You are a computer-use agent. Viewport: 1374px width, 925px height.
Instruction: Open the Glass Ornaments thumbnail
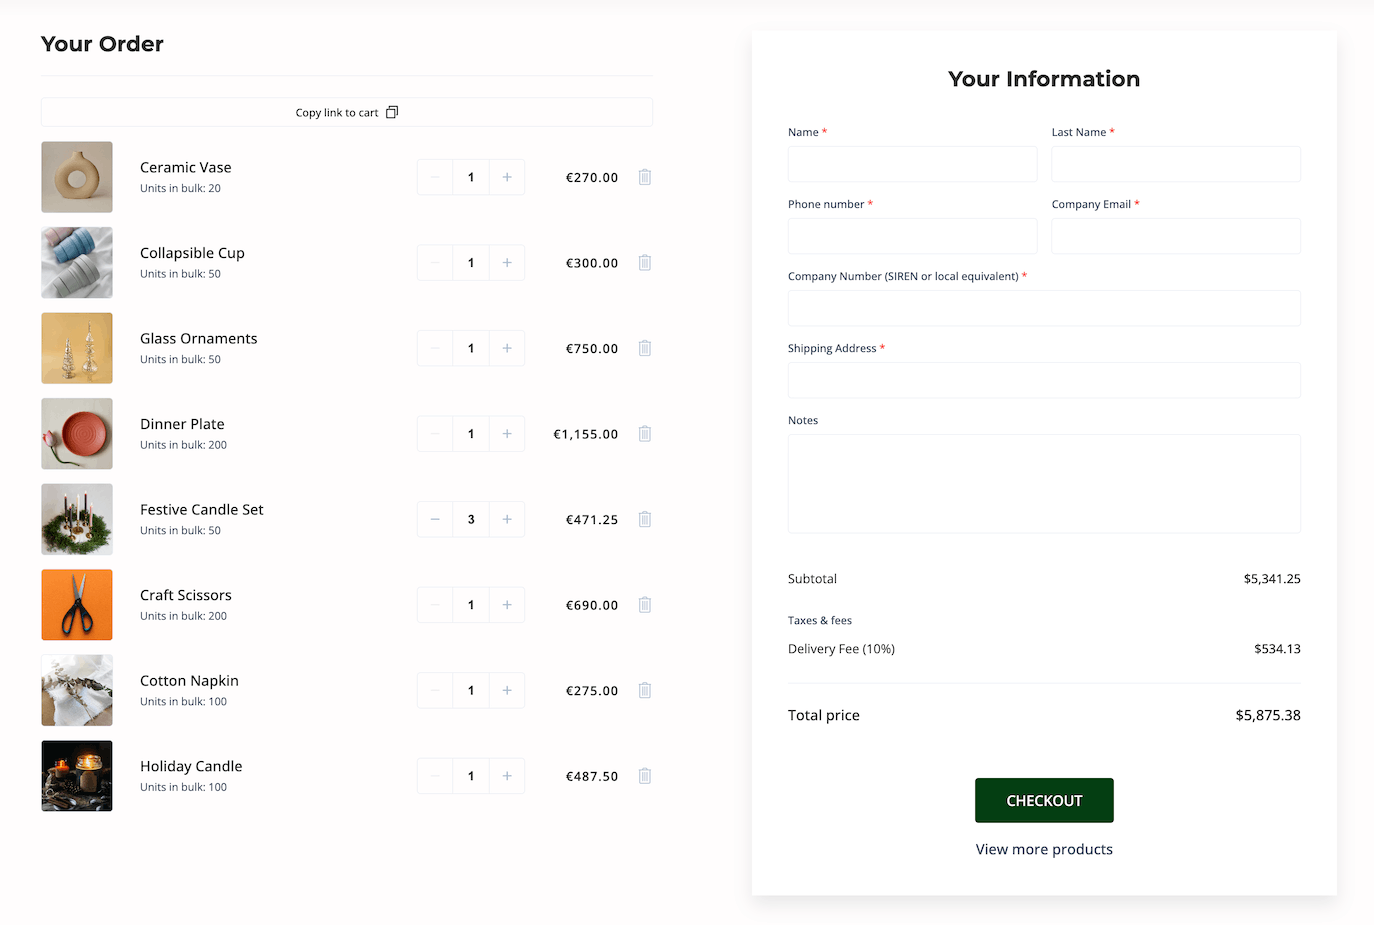77,348
